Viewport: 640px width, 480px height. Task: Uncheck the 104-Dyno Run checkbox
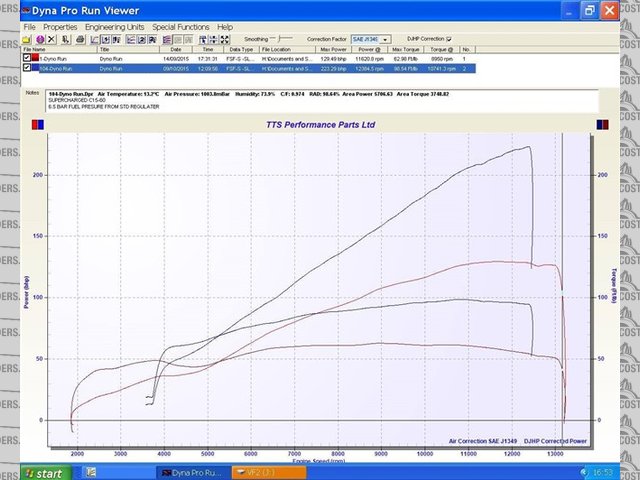click(27, 68)
